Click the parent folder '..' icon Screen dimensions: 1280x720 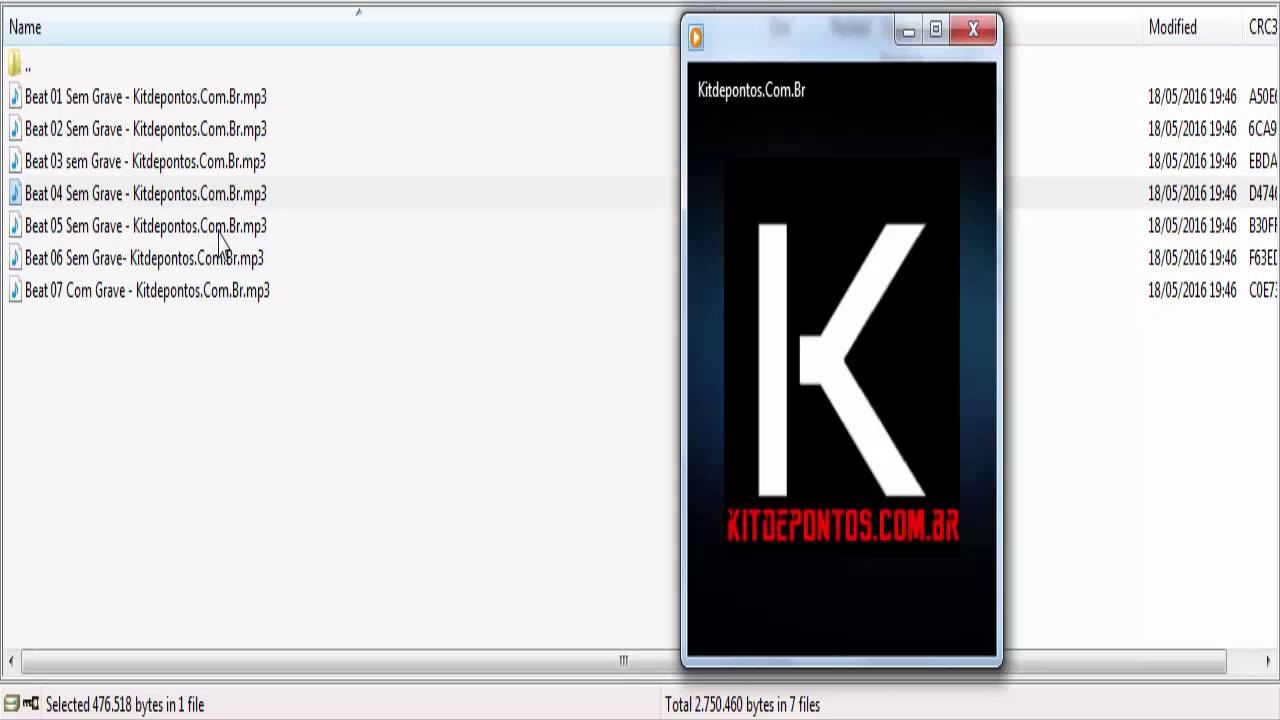click(x=14, y=65)
